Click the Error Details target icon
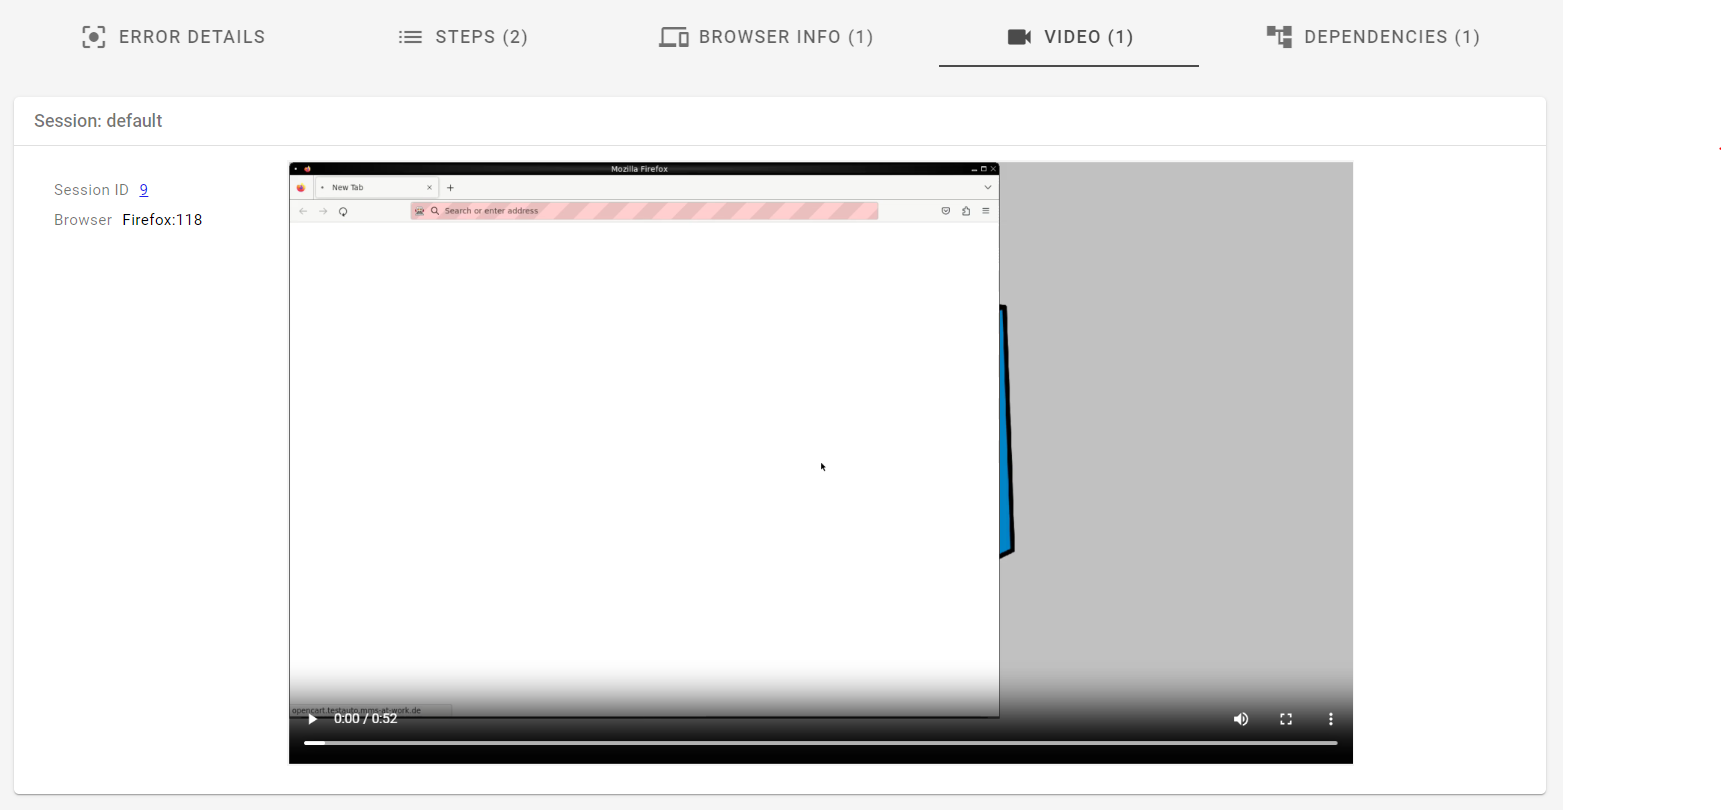Image resolution: width=1721 pixels, height=810 pixels. point(93,37)
